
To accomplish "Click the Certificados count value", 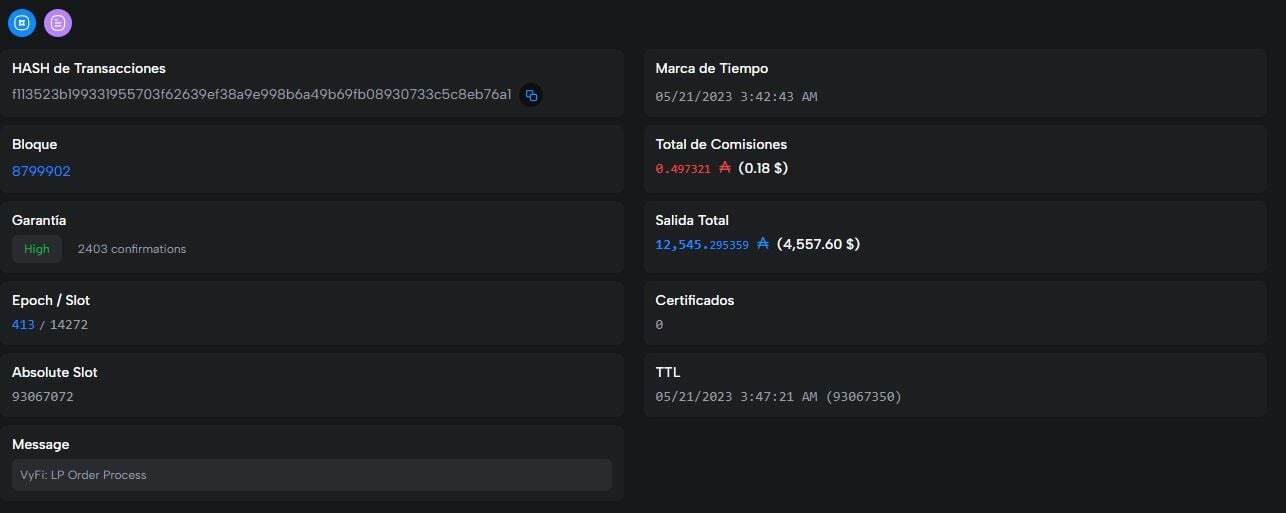I will 659,325.
